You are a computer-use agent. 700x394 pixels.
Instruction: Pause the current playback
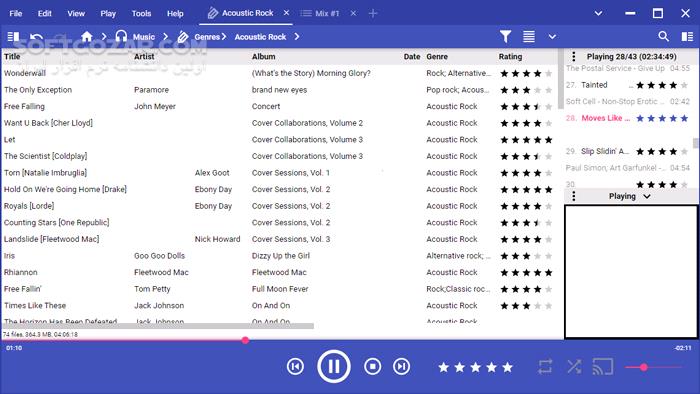point(334,367)
